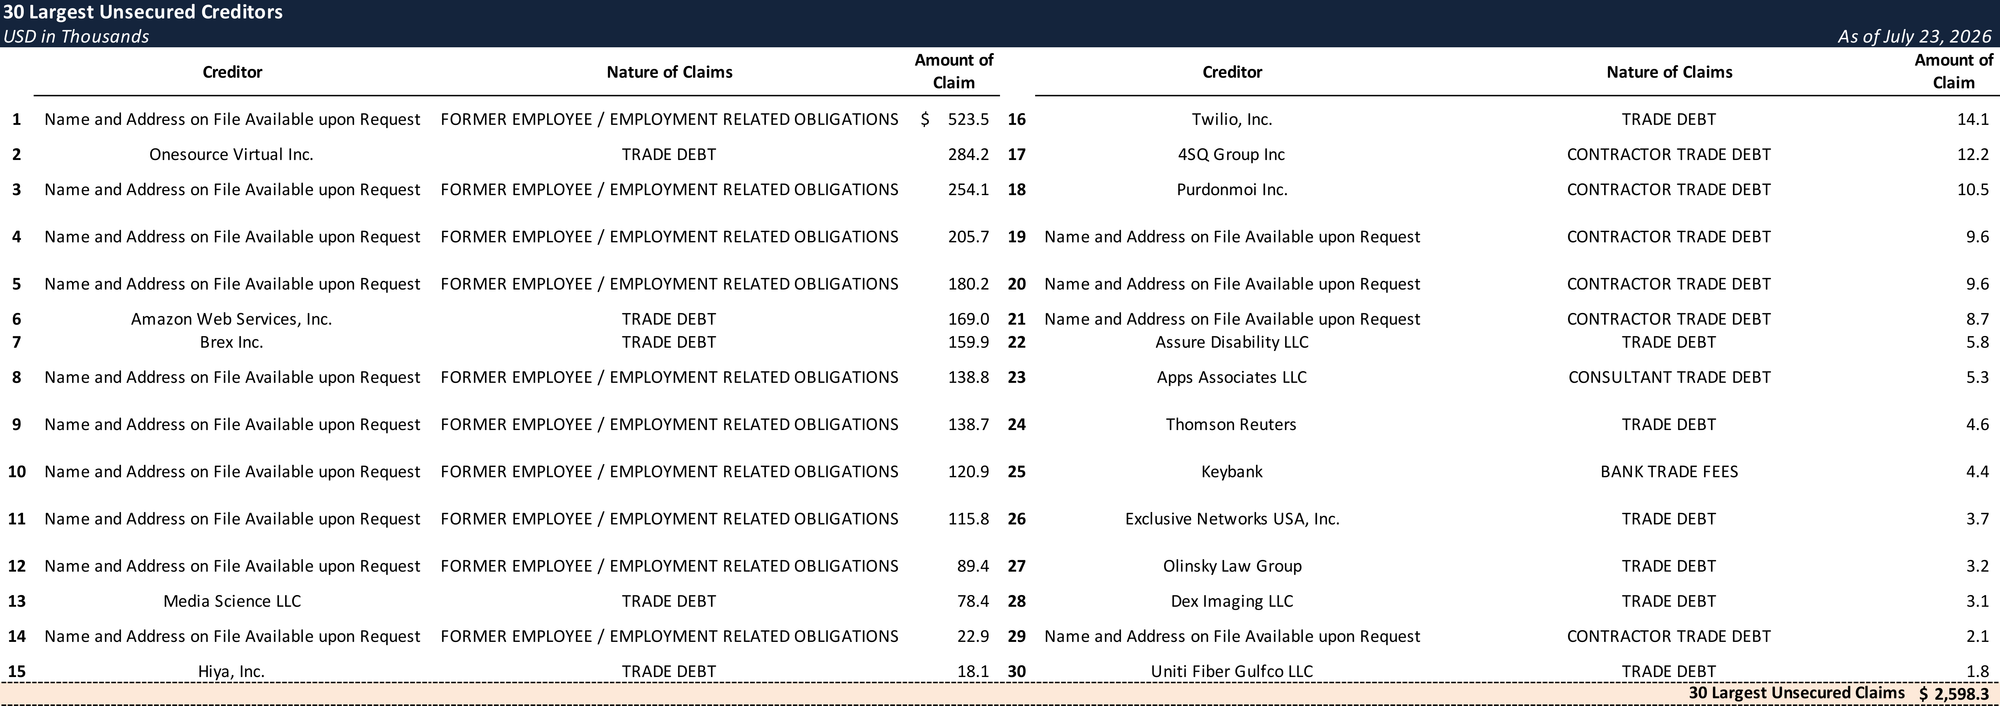
Task: Click the Twilio, Inc. creditor cell
Action: pos(1232,119)
